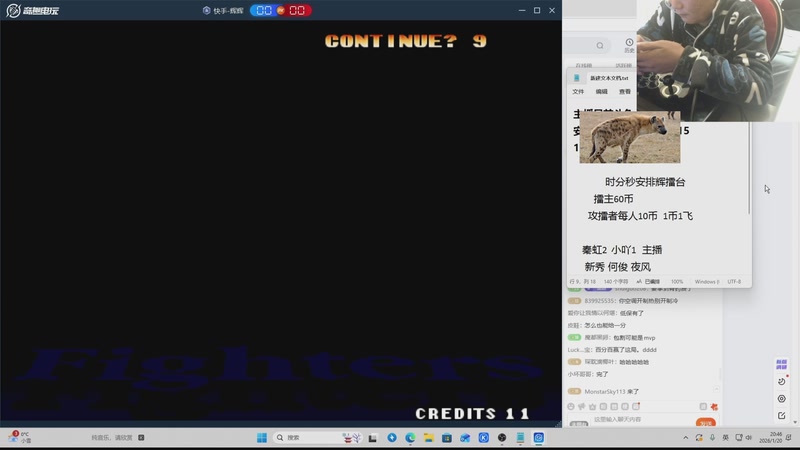The height and width of the screenshot is (450, 800).
Task: Click the text line 时分秒安排辉擂台
Action: pos(645,182)
